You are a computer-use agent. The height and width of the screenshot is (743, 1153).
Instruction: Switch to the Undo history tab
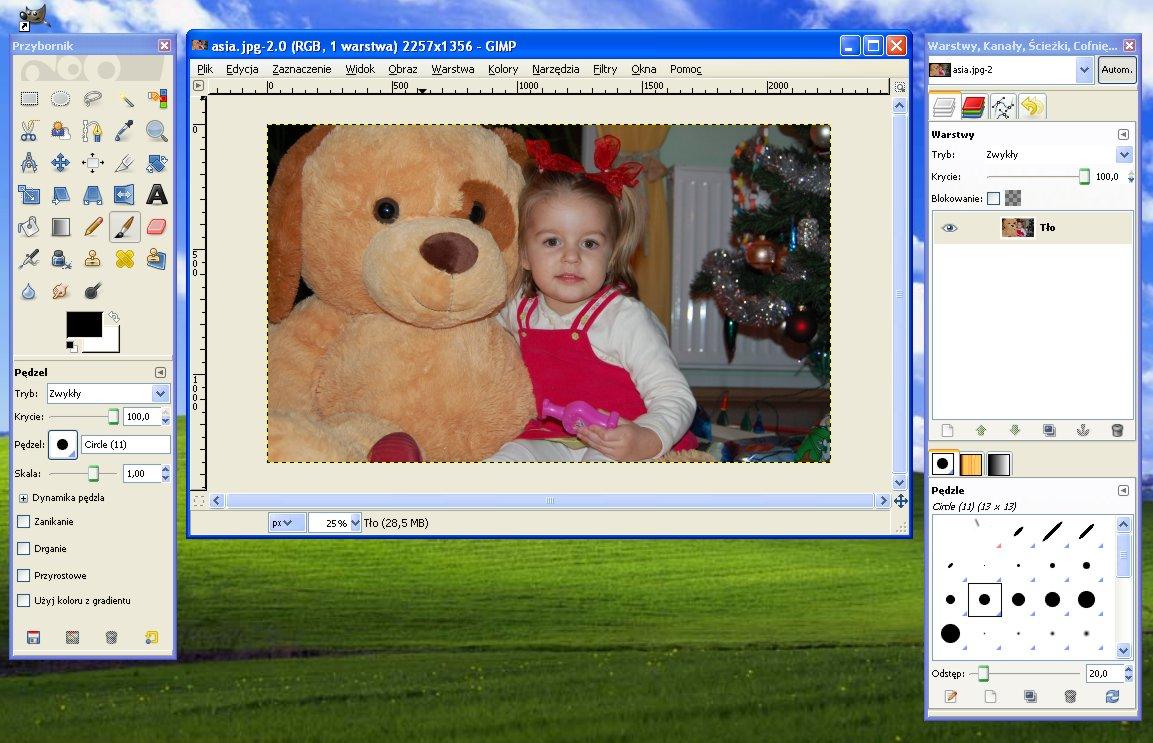(1032, 107)
